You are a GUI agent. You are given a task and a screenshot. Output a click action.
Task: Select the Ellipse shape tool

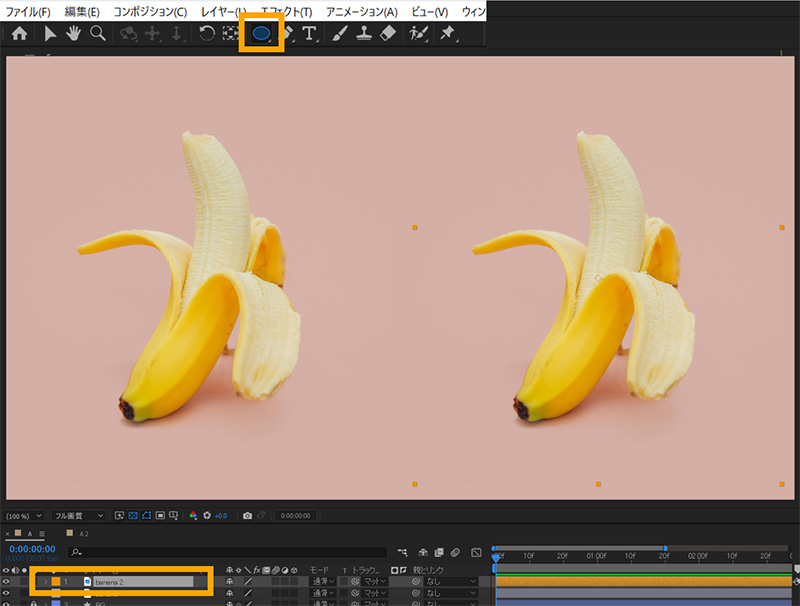point(261,34)
